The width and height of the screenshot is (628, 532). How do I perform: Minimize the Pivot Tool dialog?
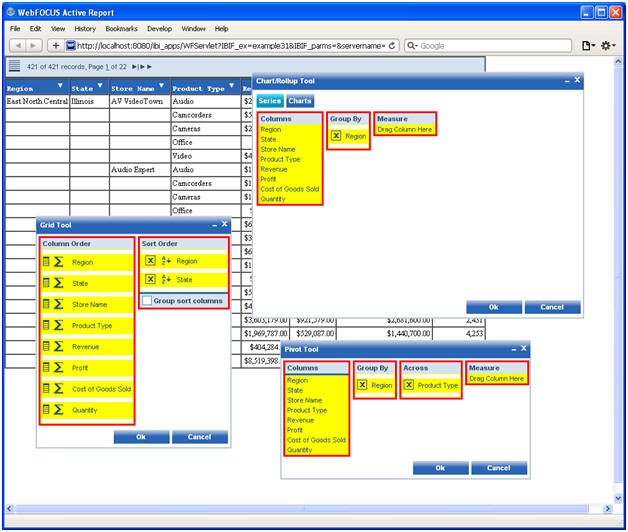coord(514,349)
